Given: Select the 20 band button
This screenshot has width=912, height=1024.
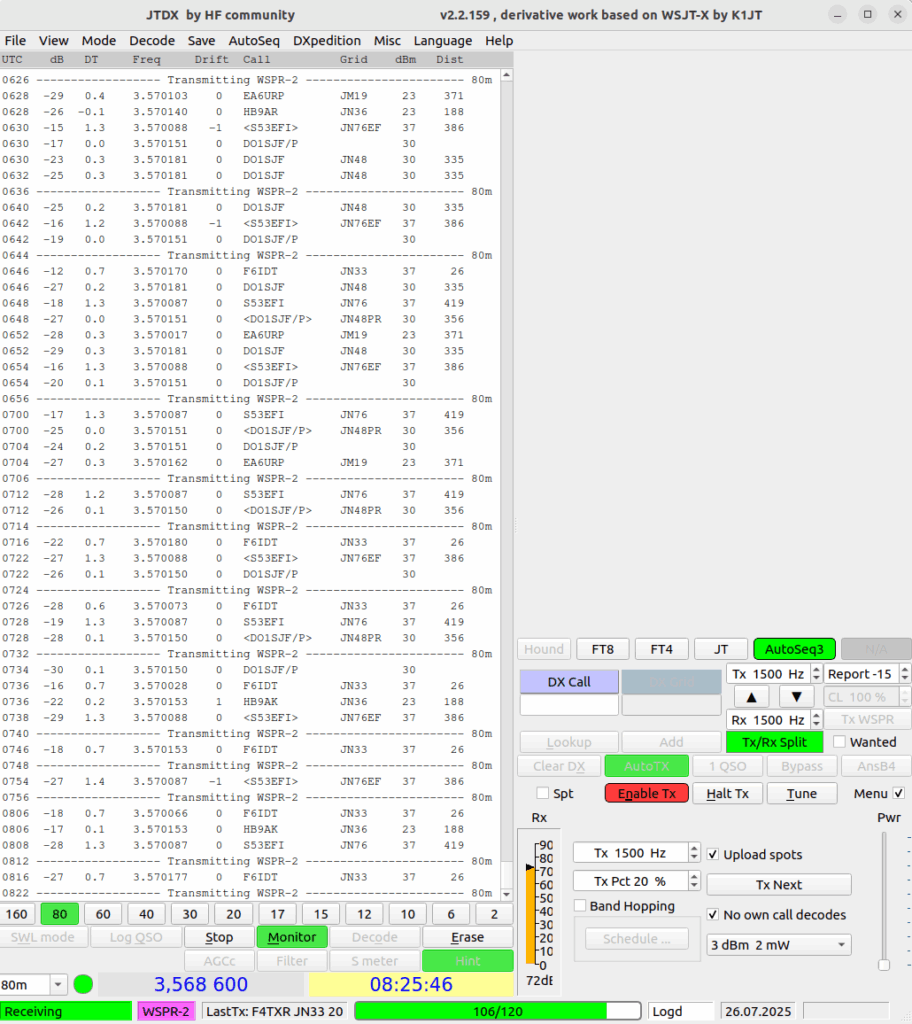Looking at the screenshot, I should 233,914.
